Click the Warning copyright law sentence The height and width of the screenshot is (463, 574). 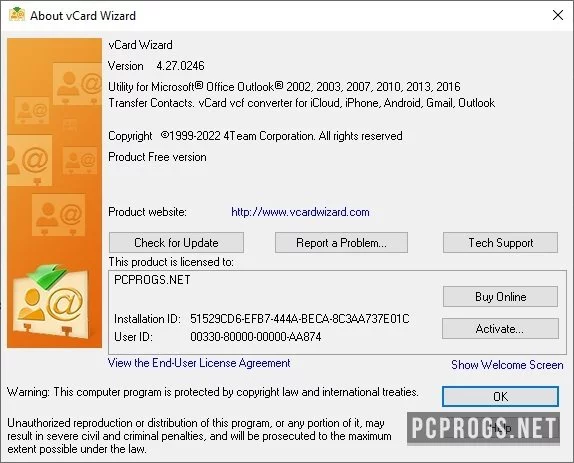point(213,392)
